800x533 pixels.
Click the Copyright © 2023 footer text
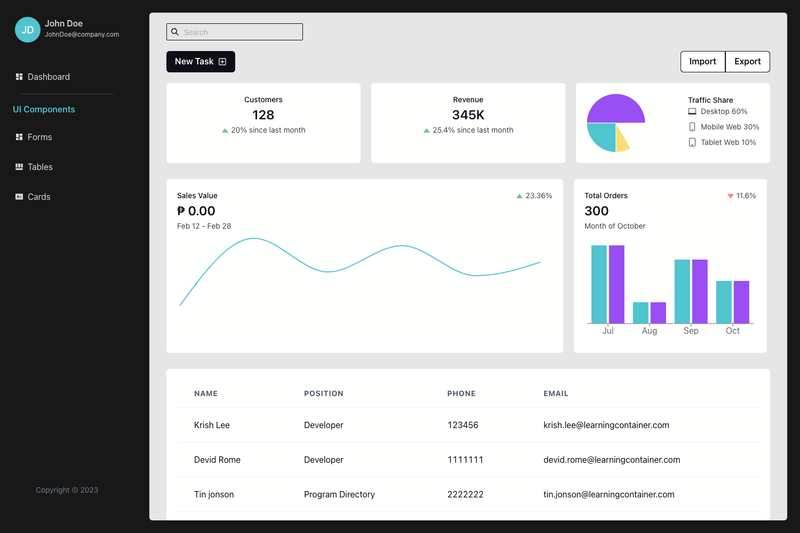pyautogui.click(x=67, y=490)
